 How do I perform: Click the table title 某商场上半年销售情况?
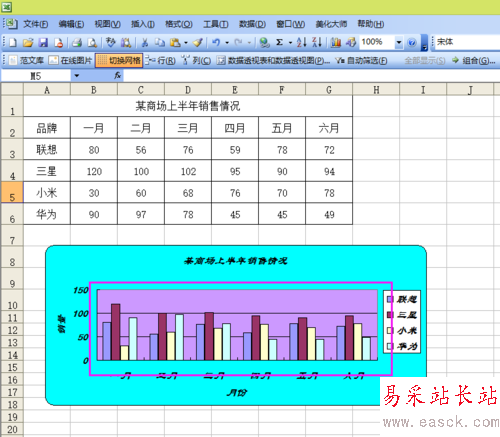(188, 106)
